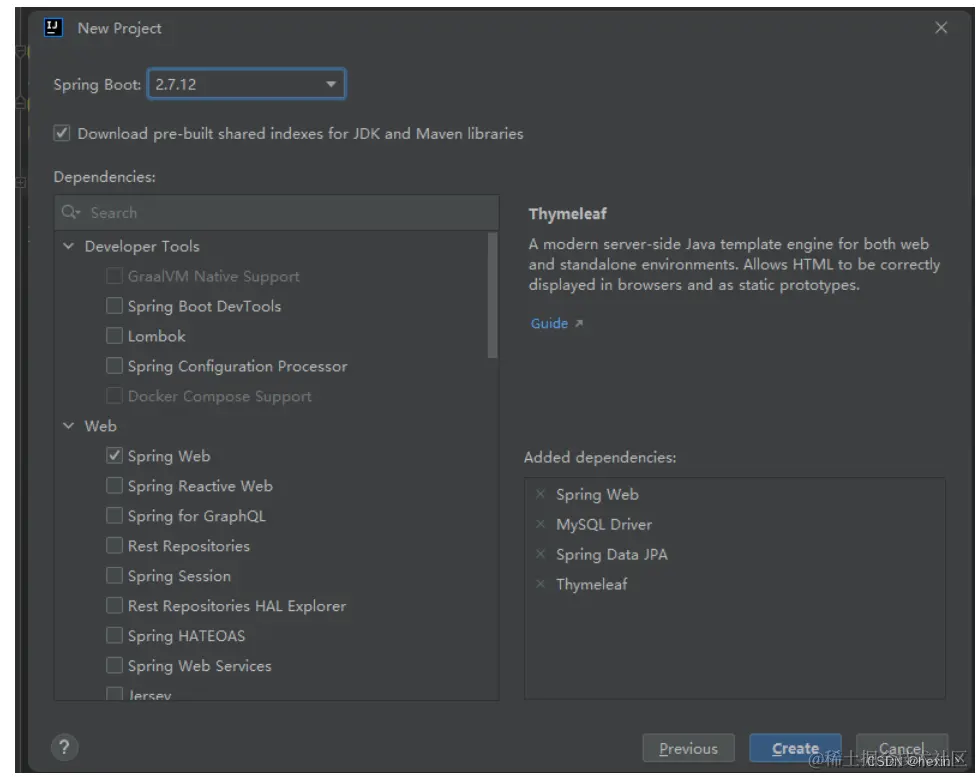Collapse the Web dependencies group

pos(68,426)
